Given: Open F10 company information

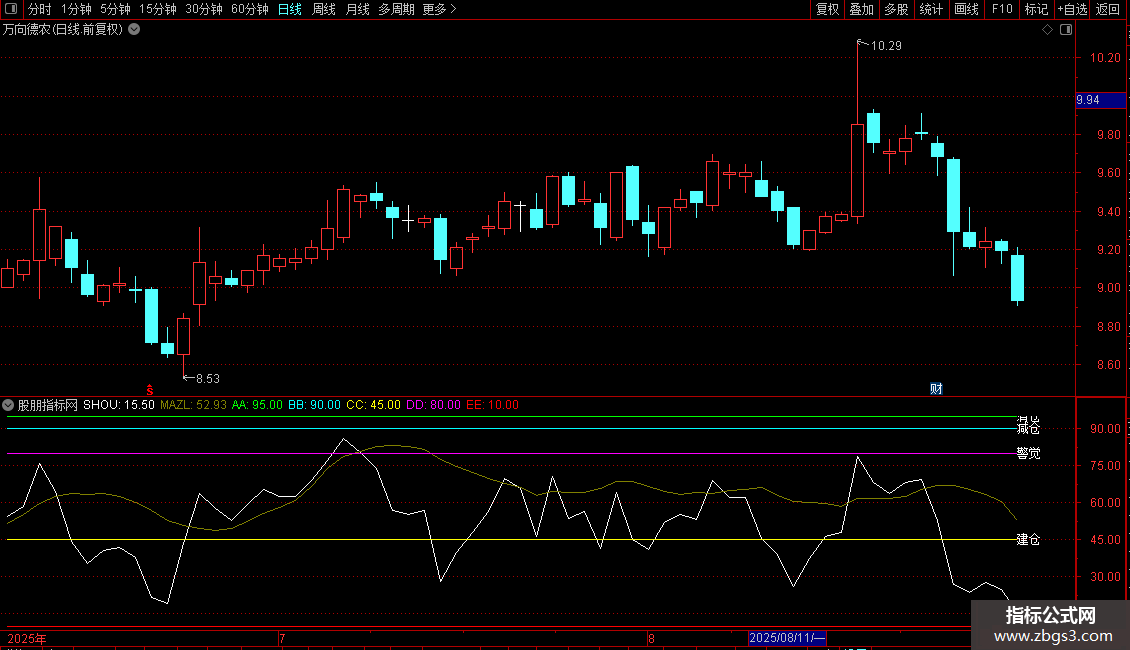Looking at the screenshot, I should point(1002,9).
